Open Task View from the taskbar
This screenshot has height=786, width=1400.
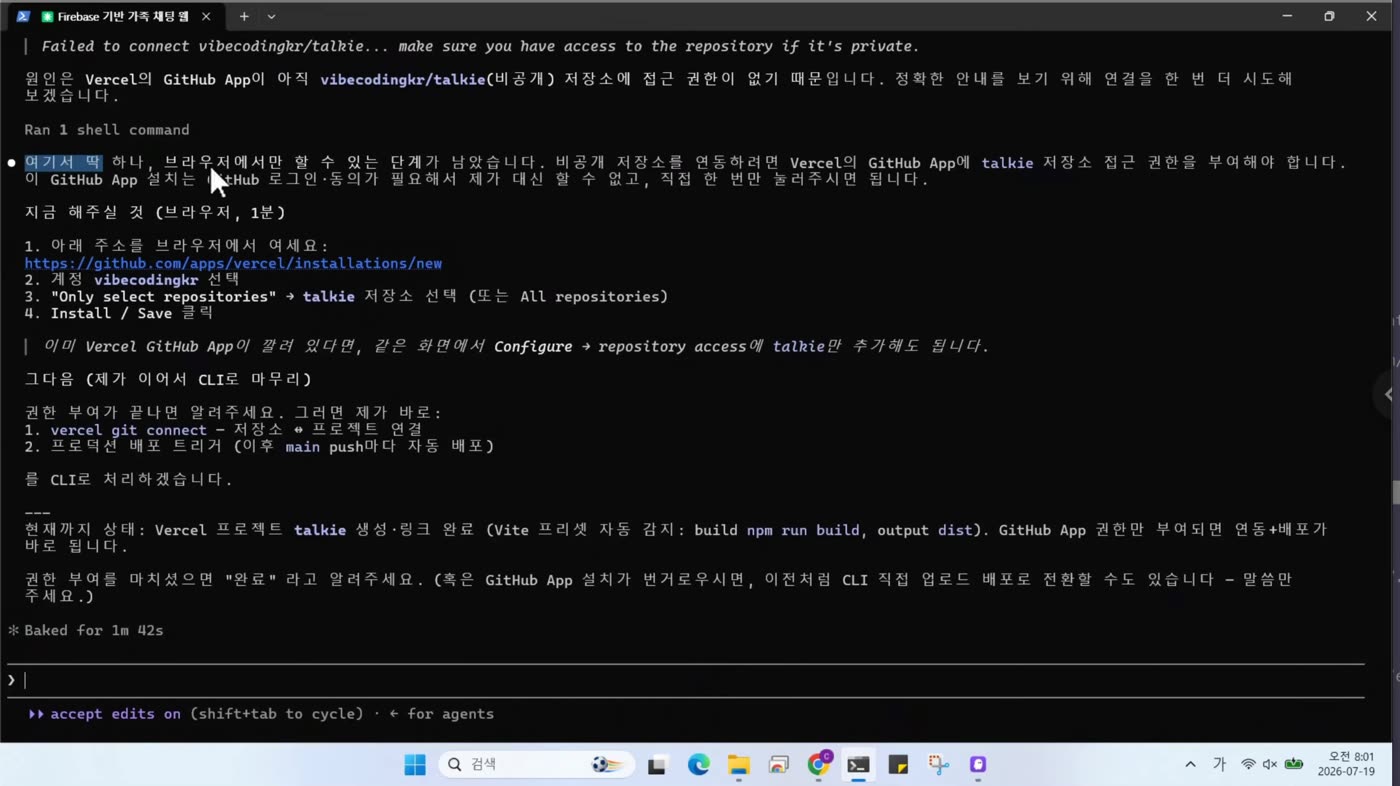[657, 765]
